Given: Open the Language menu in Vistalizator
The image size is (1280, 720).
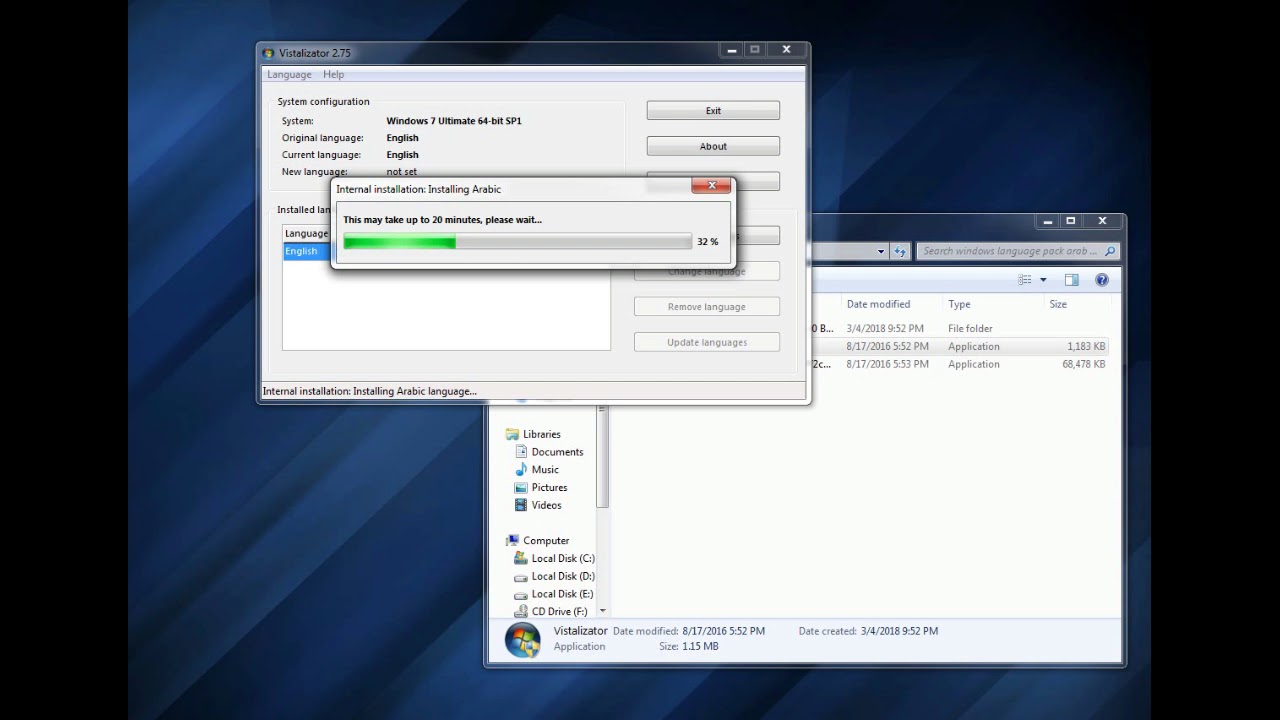Looking at the screenshot, I should pyautogui.click(x=289, y=75).
